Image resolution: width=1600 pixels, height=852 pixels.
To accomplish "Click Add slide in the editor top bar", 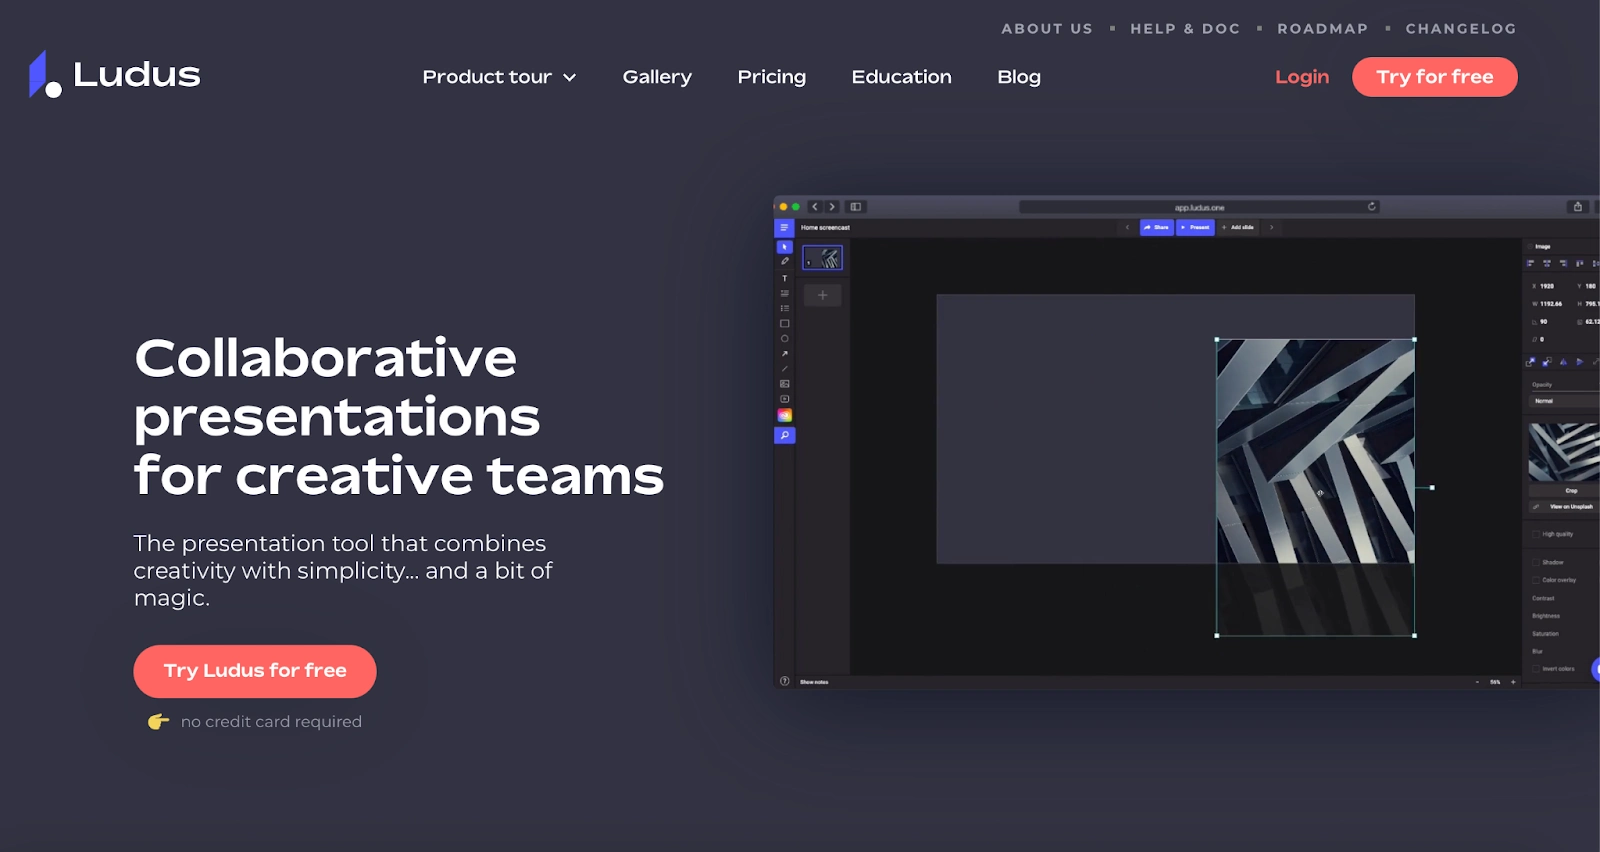I will 1238,228.
